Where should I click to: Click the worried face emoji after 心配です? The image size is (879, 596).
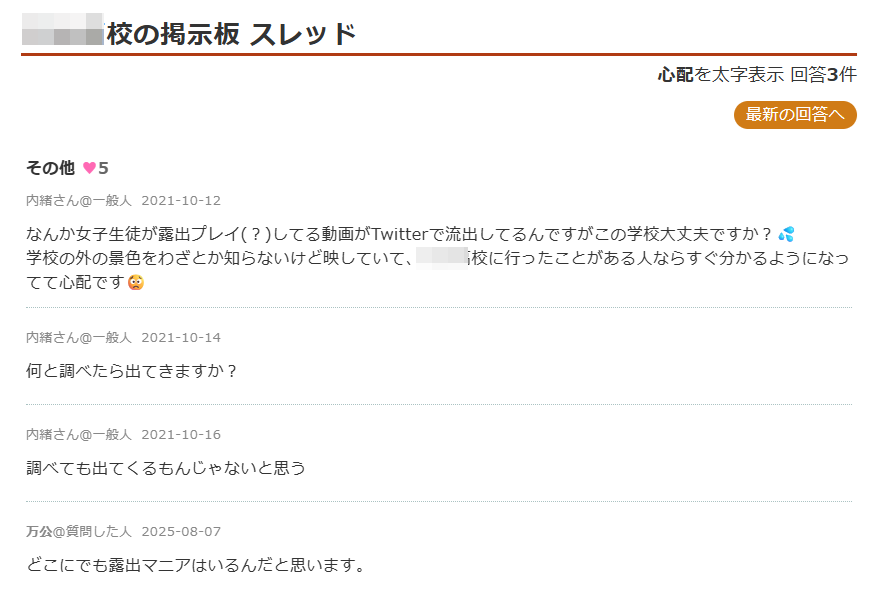click(x=136, y=282)
